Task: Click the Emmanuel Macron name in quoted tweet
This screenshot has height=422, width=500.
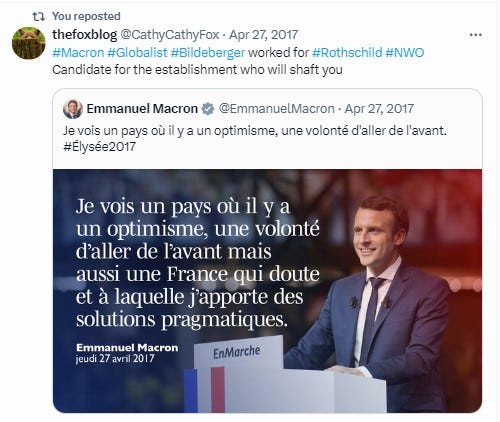Action: [142, 109]
